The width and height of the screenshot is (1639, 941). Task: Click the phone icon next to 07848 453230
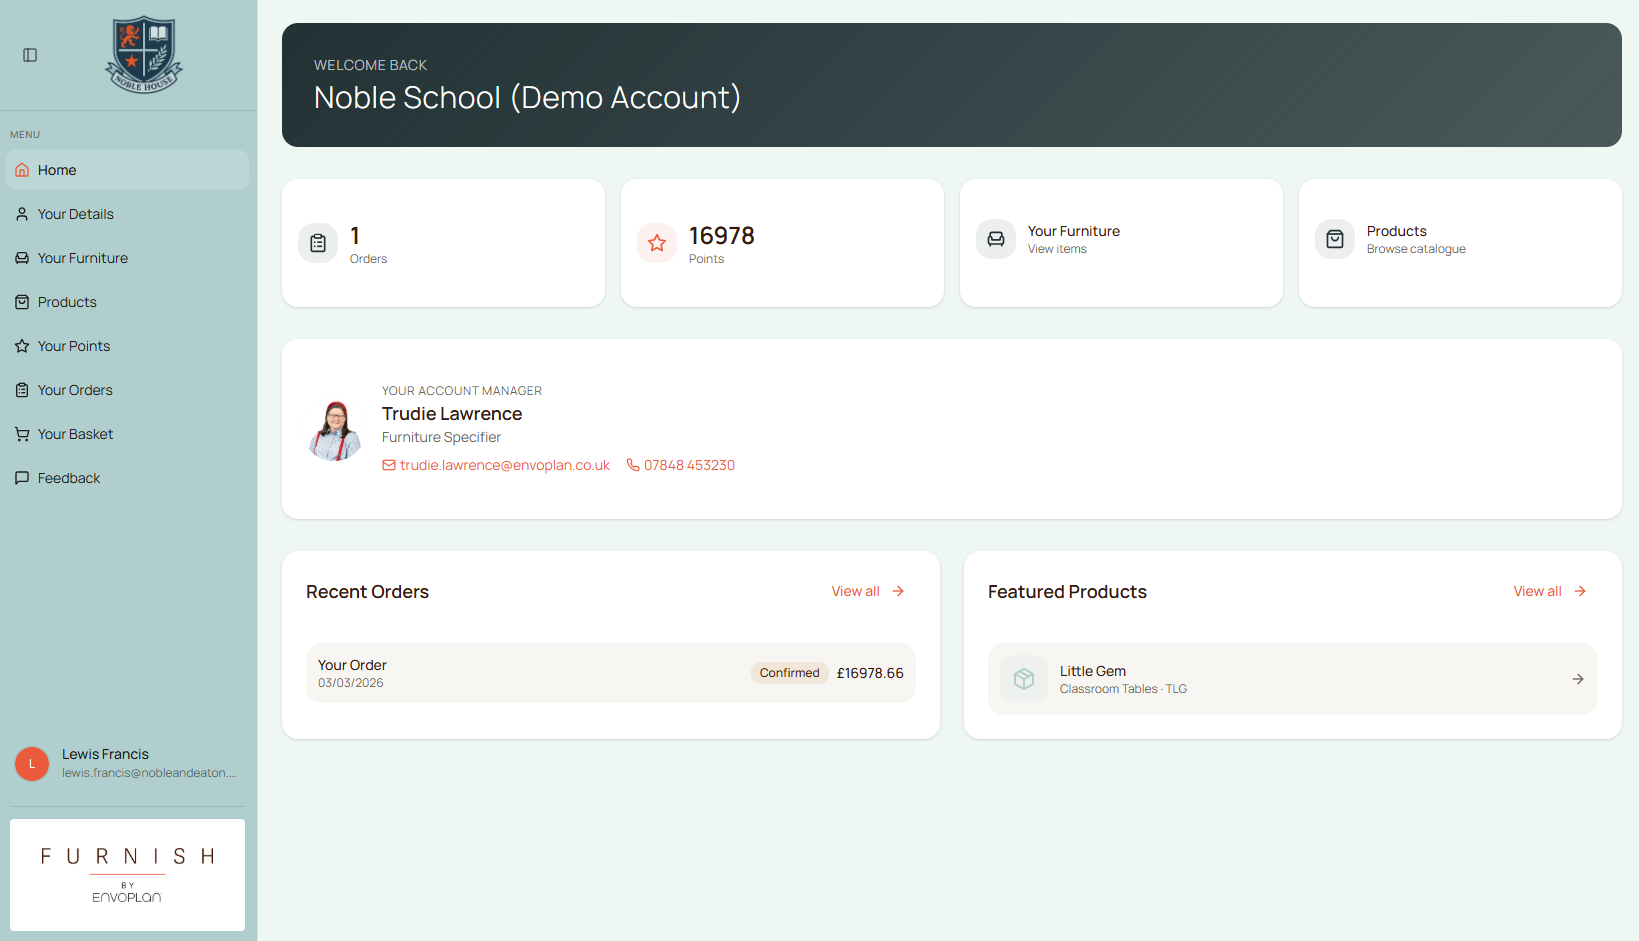[x=633, y=465]
